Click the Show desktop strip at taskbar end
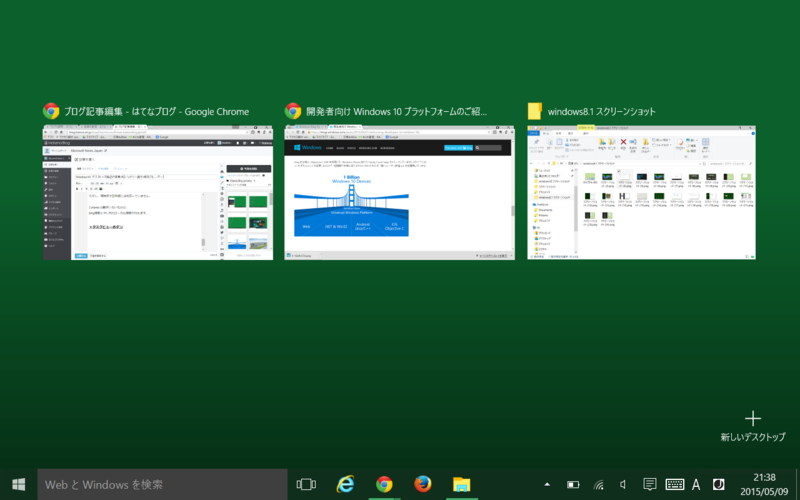Screen dimensions: 800x500 pyautogui.click(x=797, y=484)
